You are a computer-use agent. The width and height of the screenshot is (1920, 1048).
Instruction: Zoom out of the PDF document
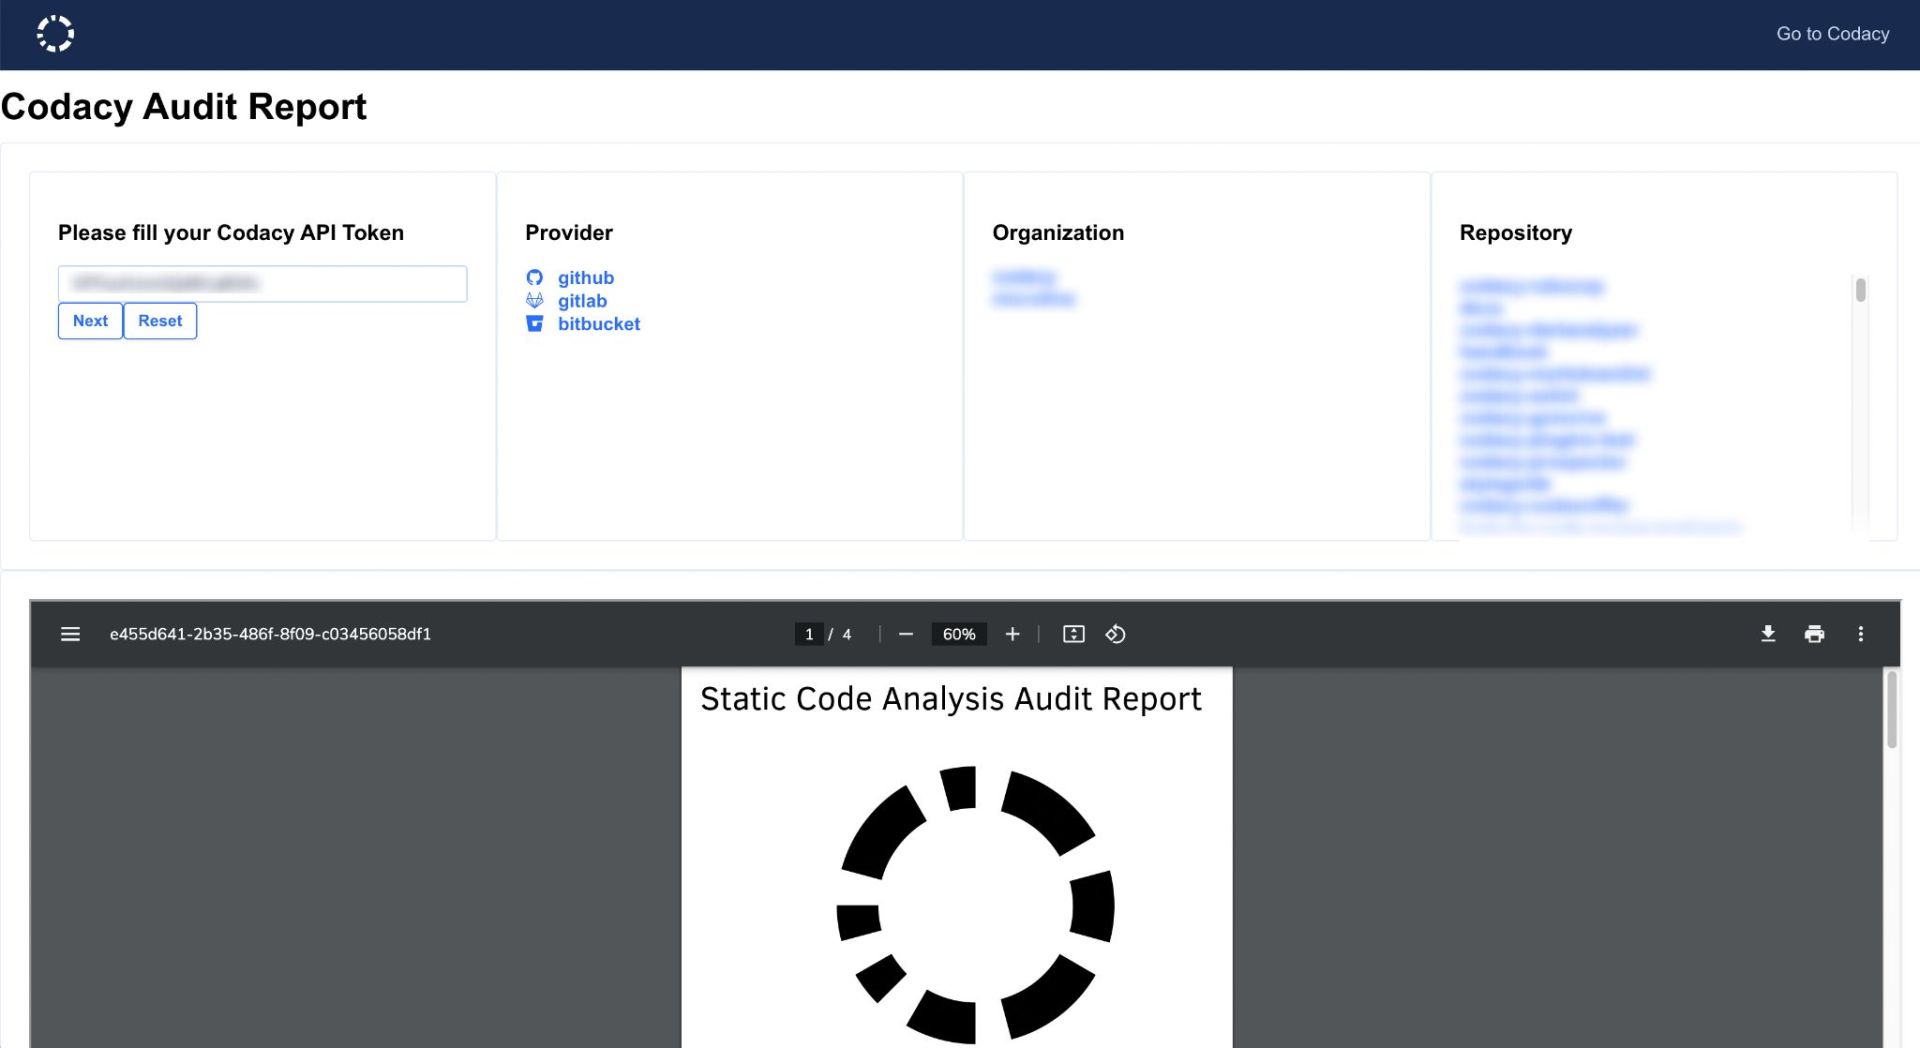906,633
